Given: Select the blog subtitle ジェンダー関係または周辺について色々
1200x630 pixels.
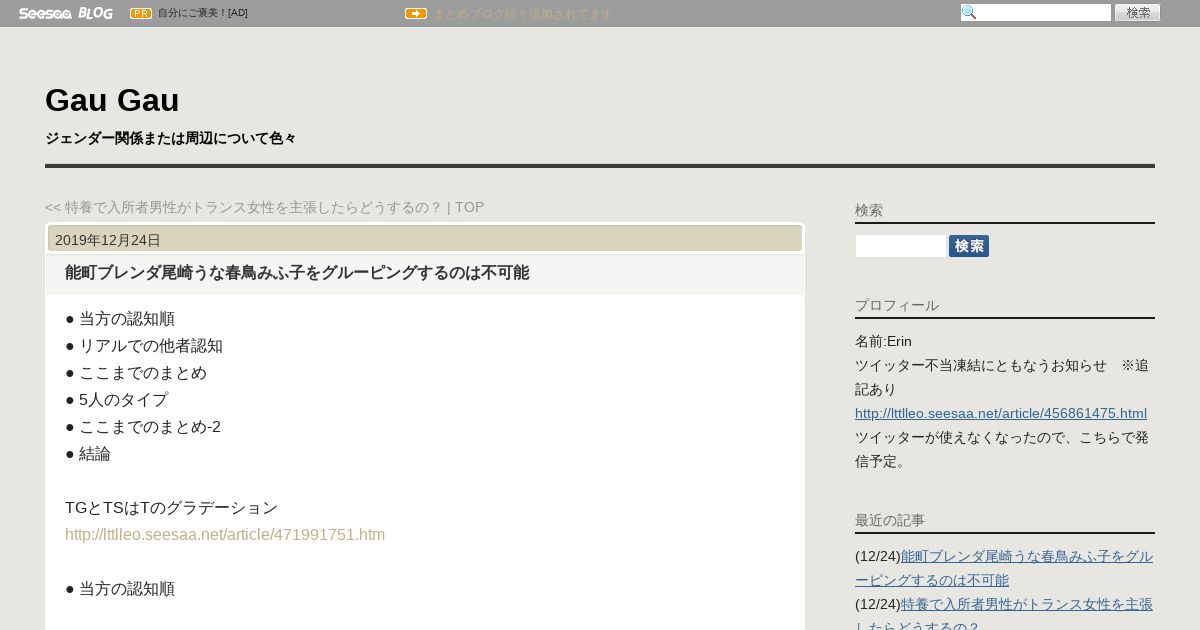Looking at the screenshot, I should click(170, 138).
